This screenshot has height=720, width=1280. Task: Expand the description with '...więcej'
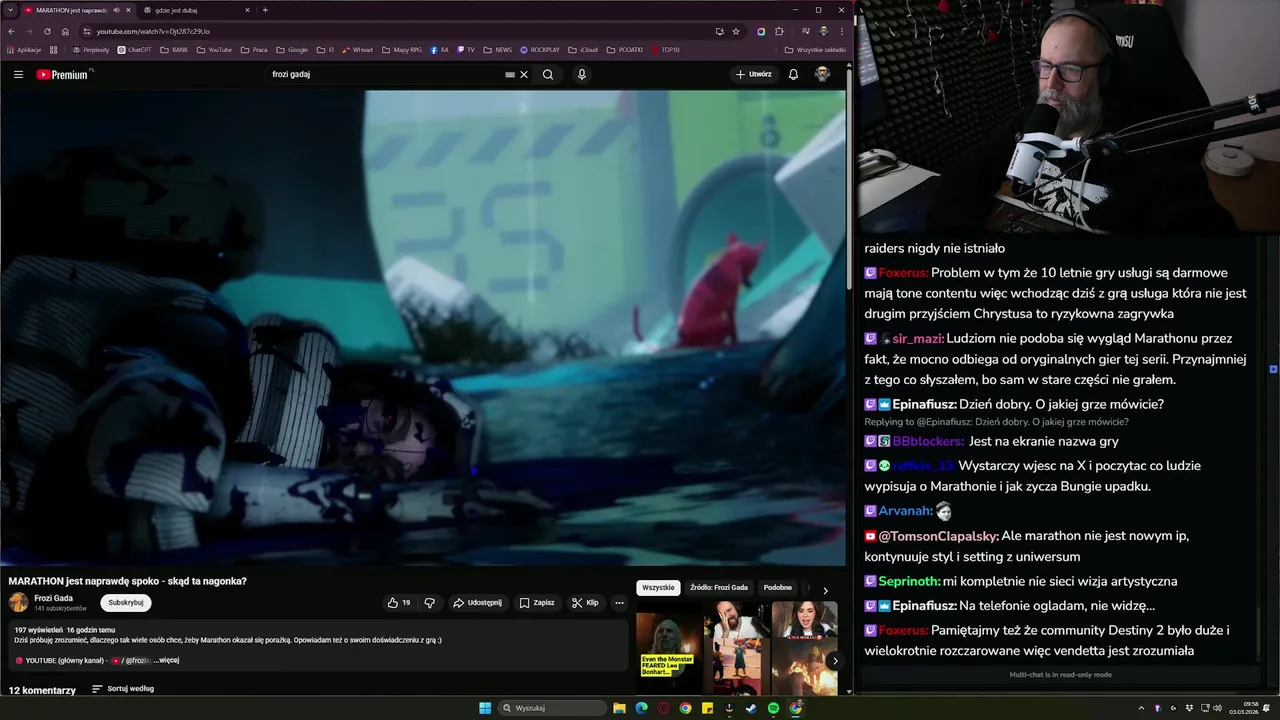click(167, 660)
